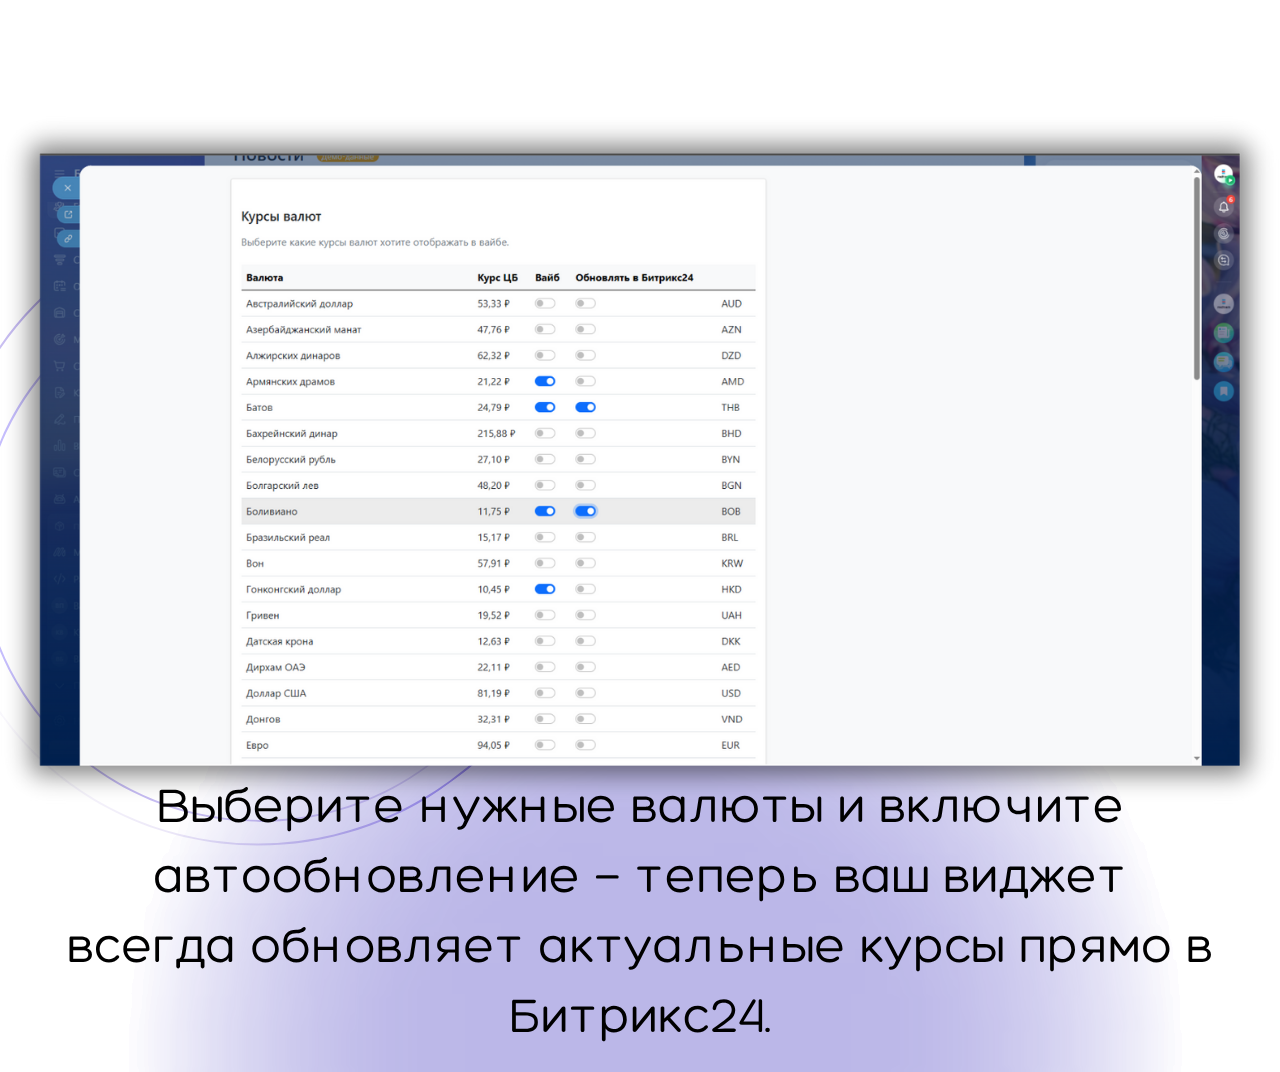Enable Битрикс24 update for Армянских драмов

point(586,381)
